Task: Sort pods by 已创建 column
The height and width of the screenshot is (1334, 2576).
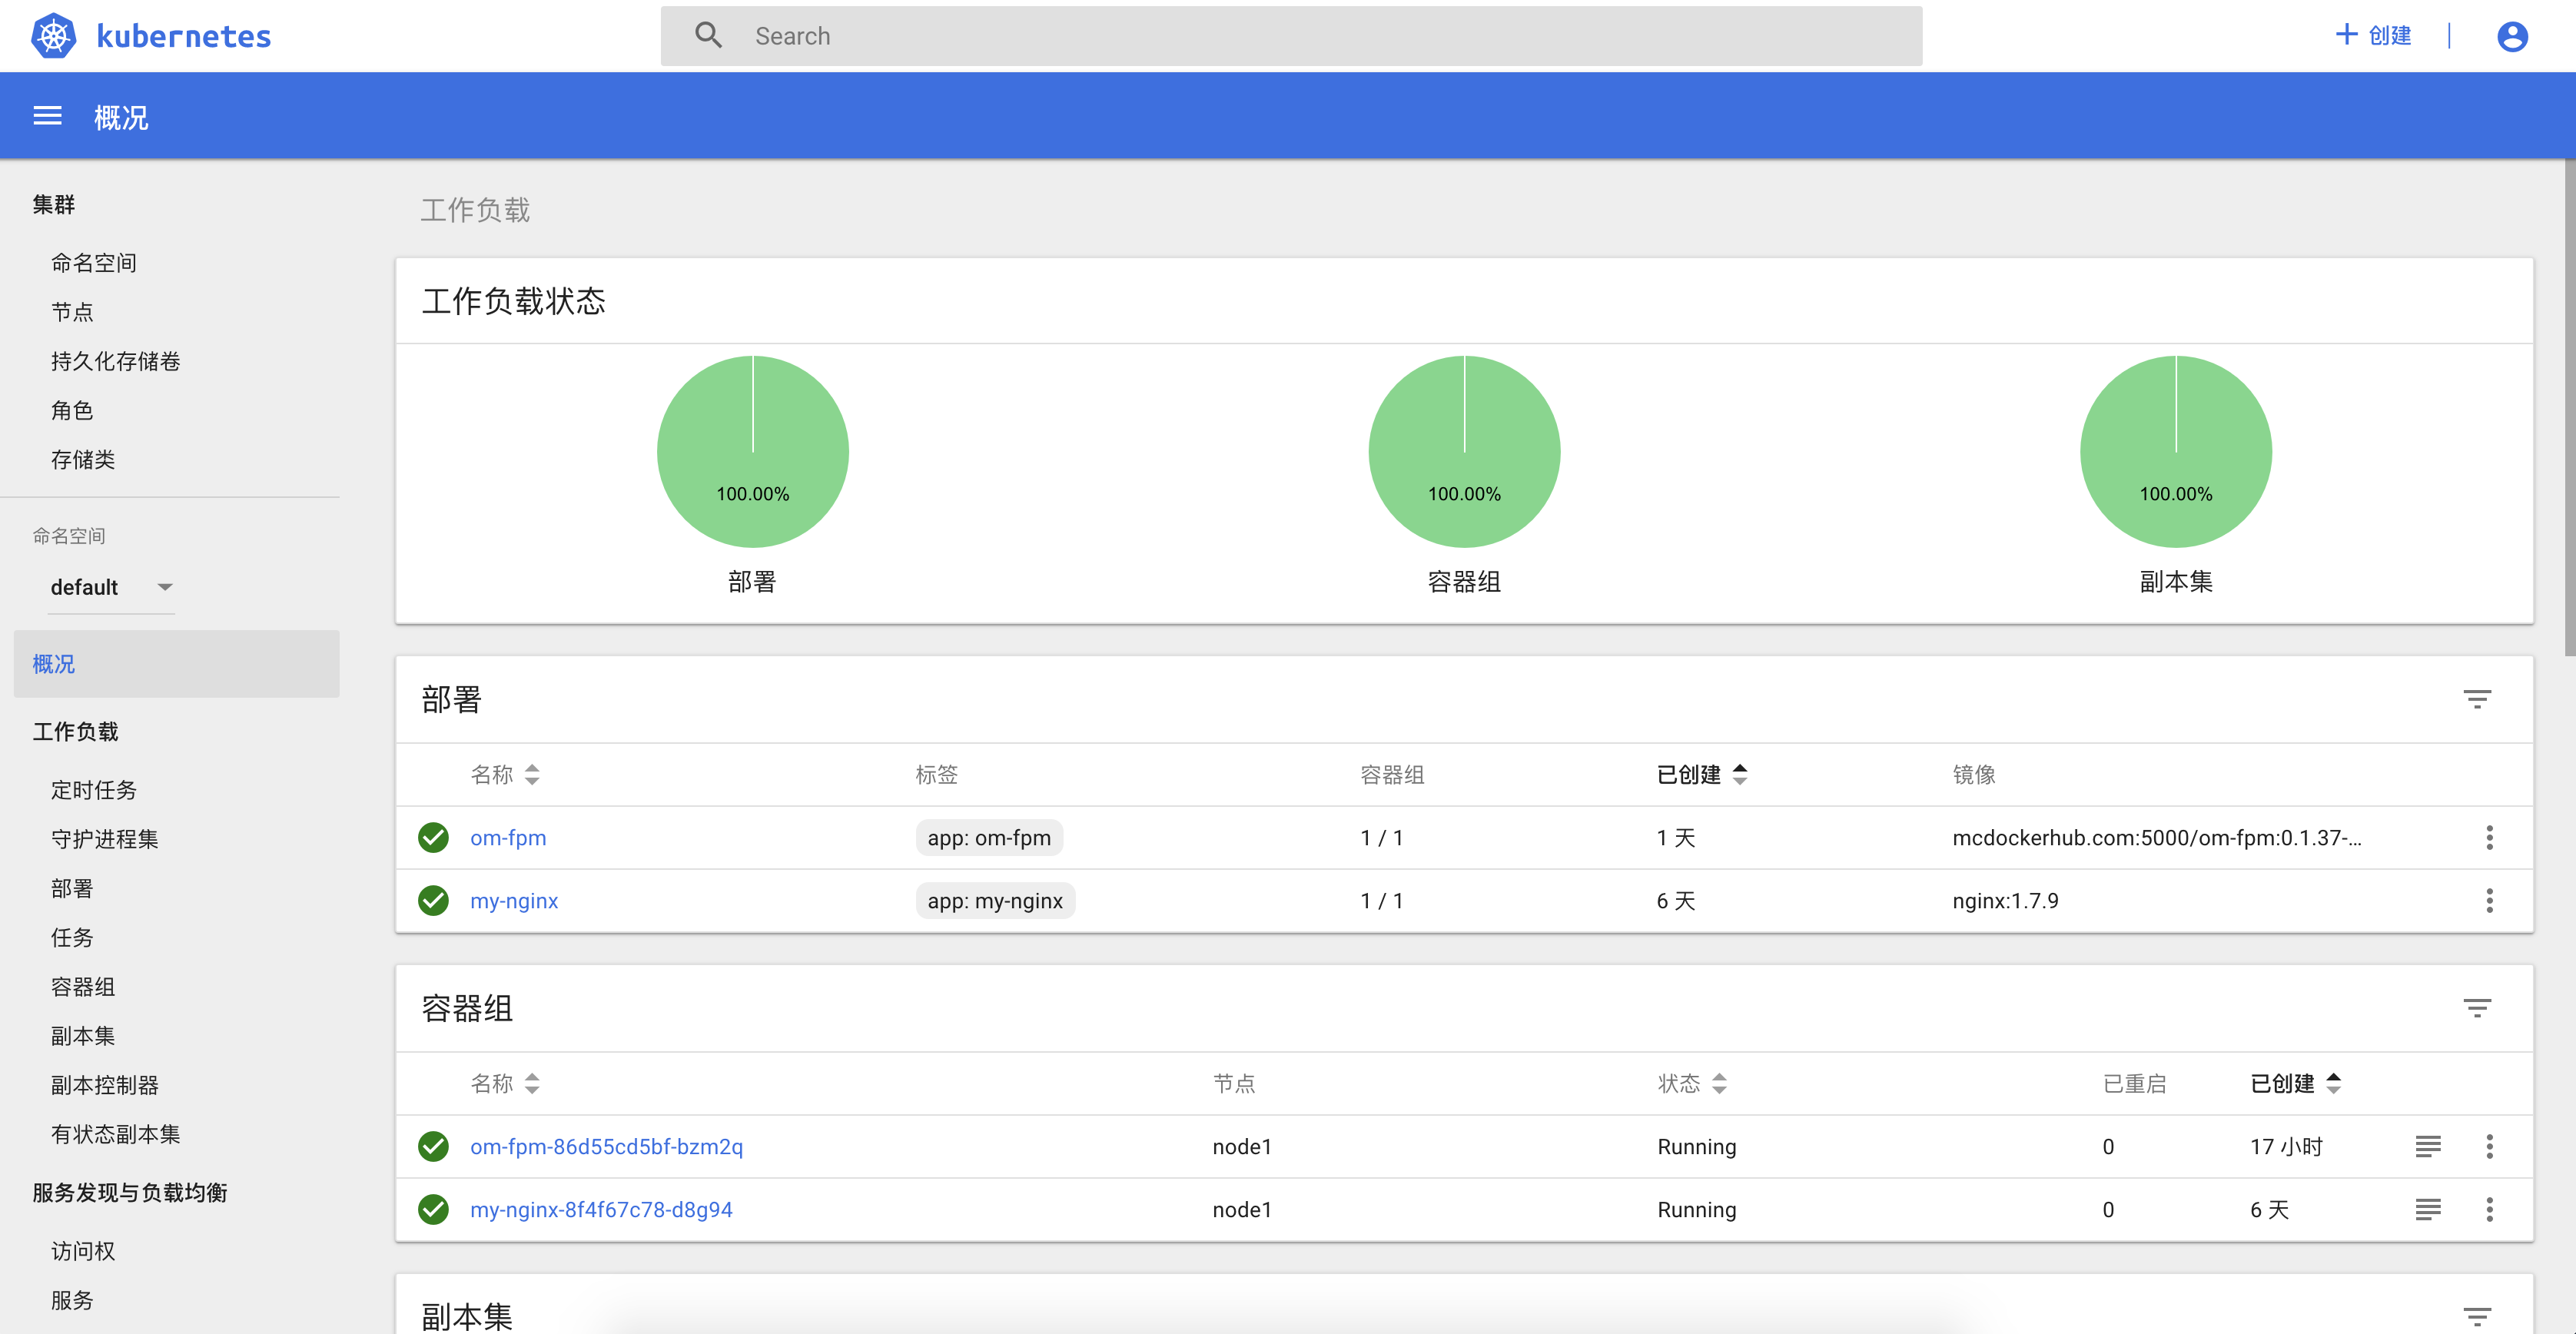Action: coord(2296,1083)
